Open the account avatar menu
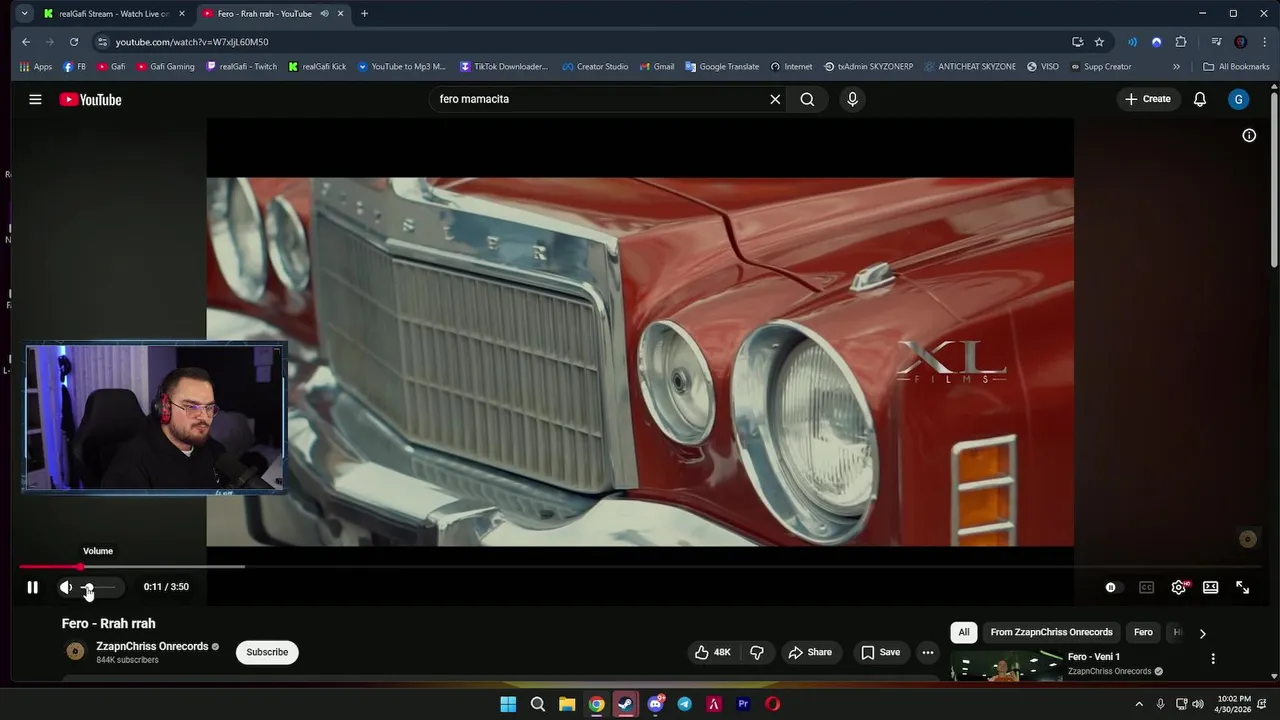The width and height of the screenshot is (1280, 720). pos(1239,99)
